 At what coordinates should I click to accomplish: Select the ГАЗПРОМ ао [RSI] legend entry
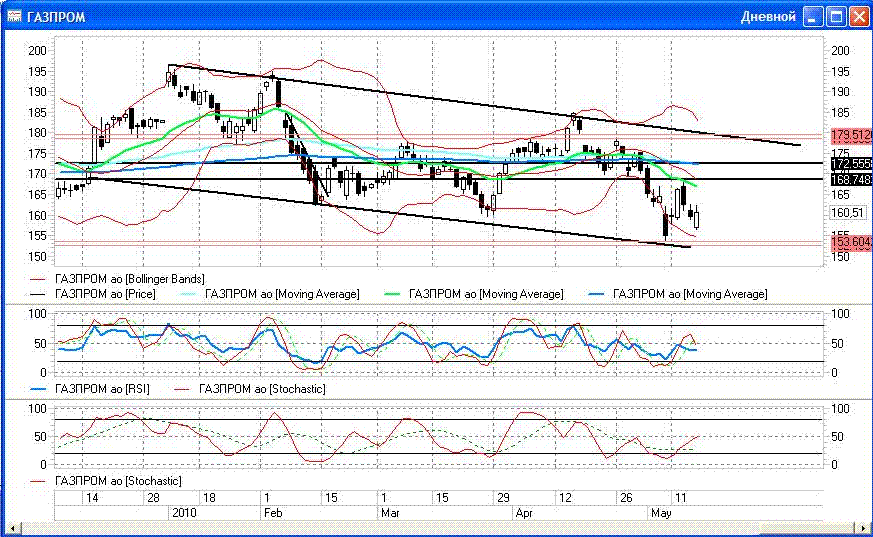click(x=90, y=389)
